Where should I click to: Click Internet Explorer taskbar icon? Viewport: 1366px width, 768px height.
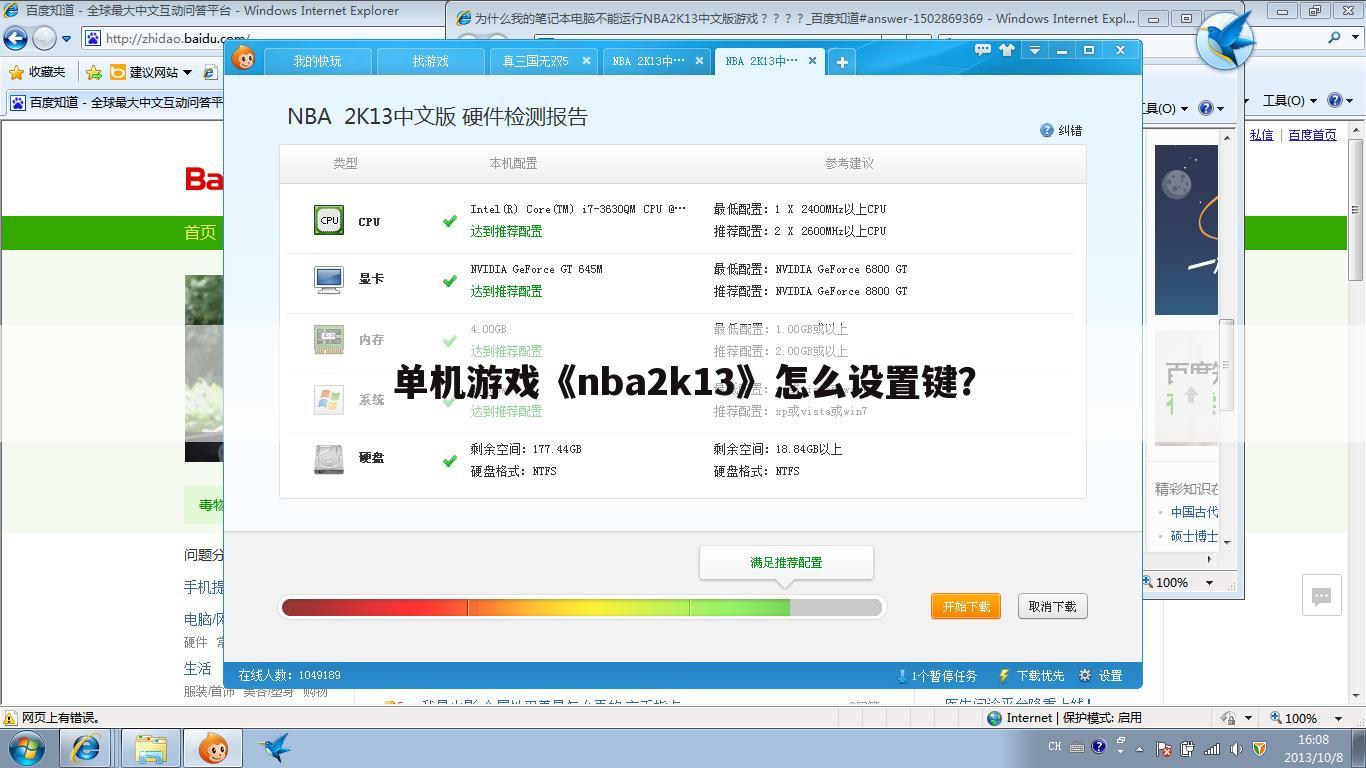(x=86, y=748)
